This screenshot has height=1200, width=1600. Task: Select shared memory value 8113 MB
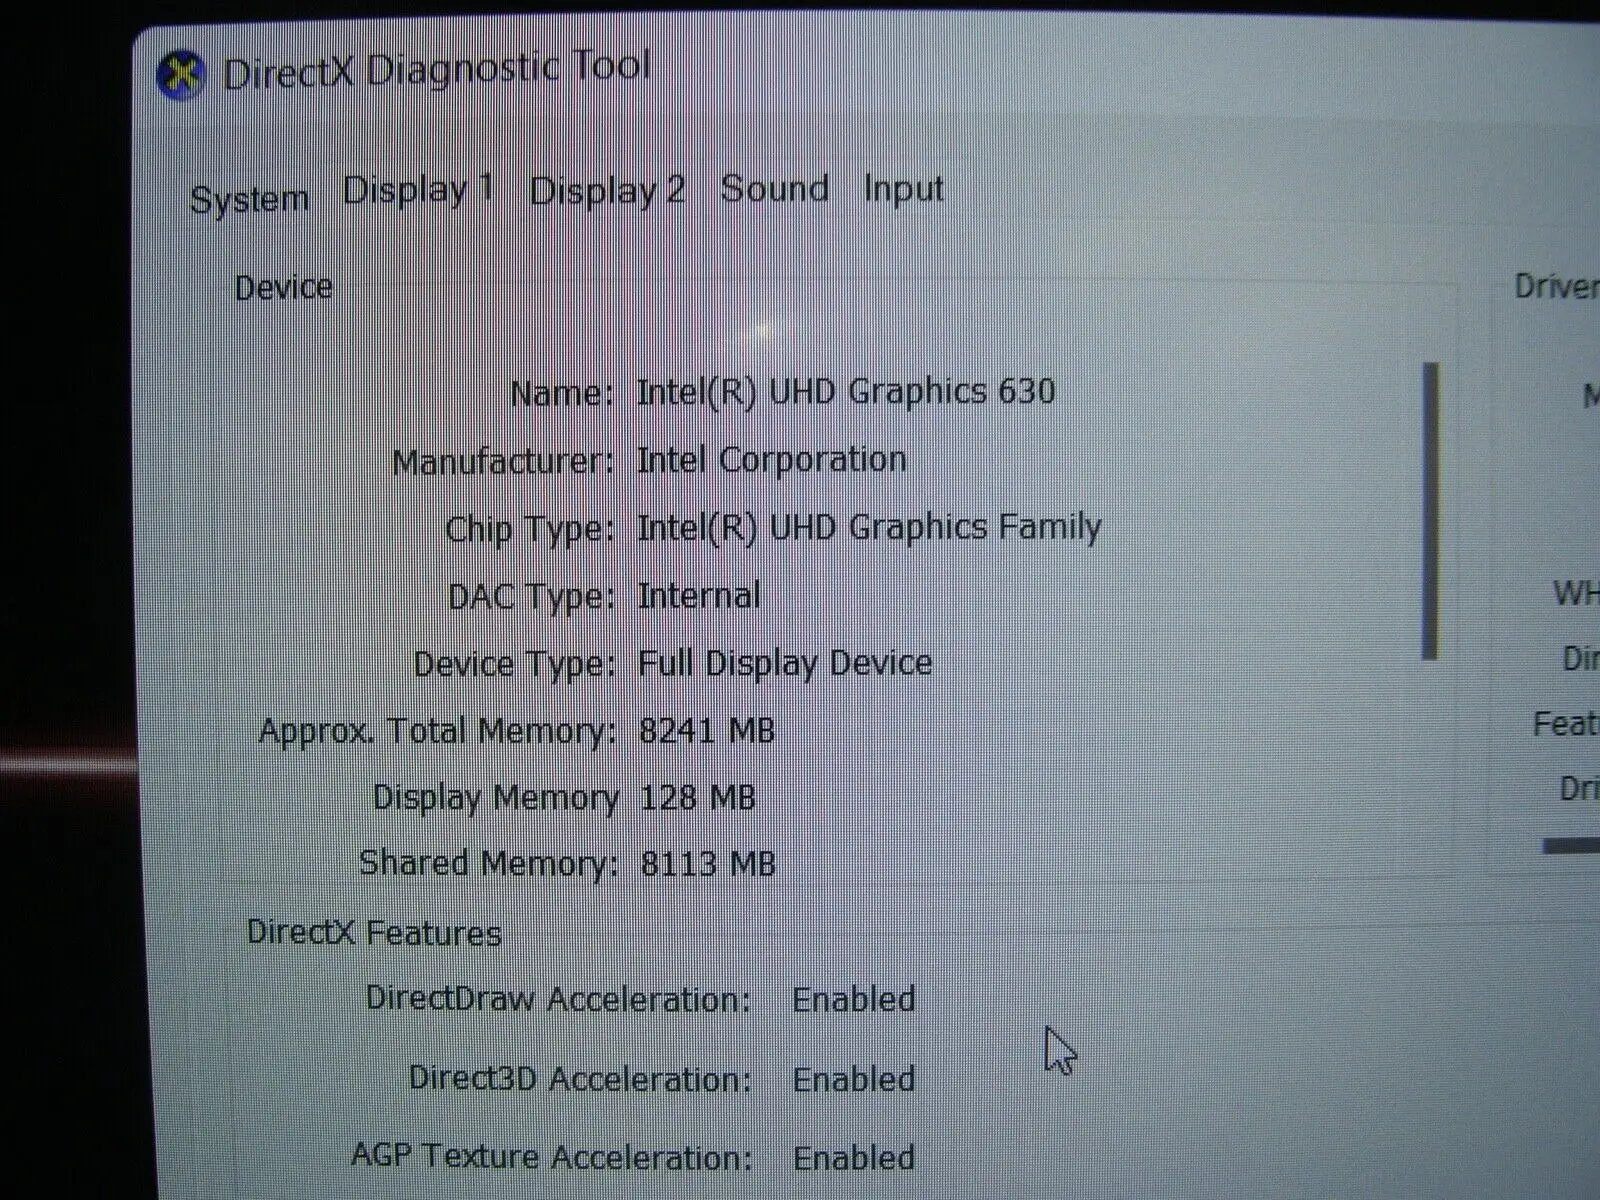point(708,864)
